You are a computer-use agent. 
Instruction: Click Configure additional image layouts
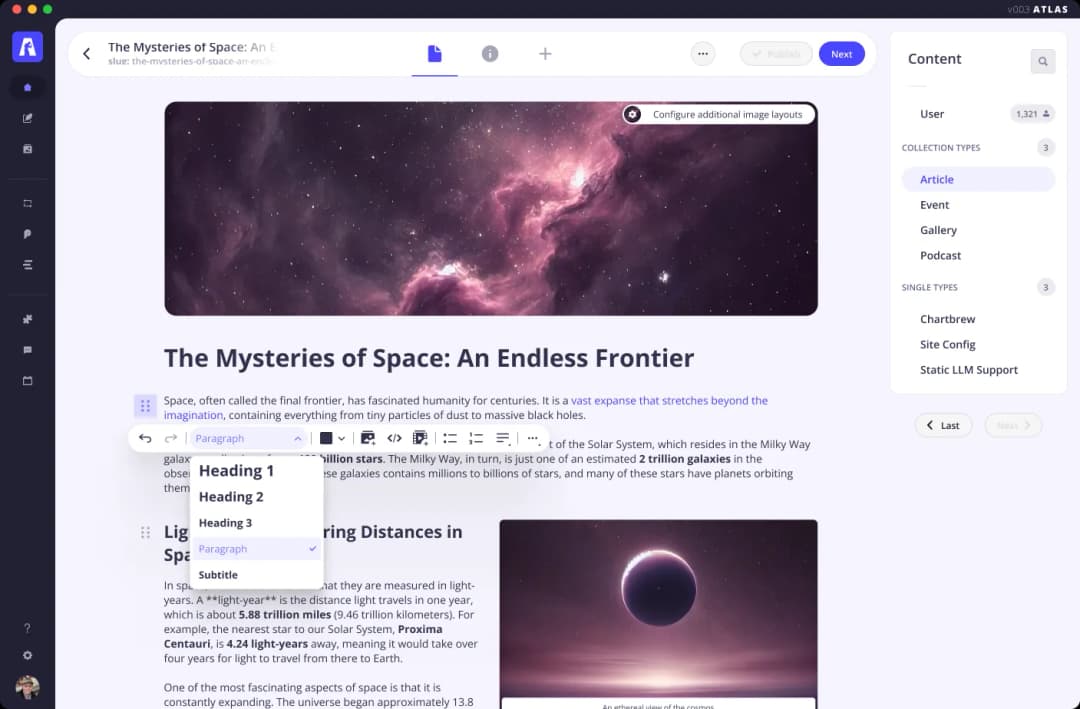[x=719, y=114]
